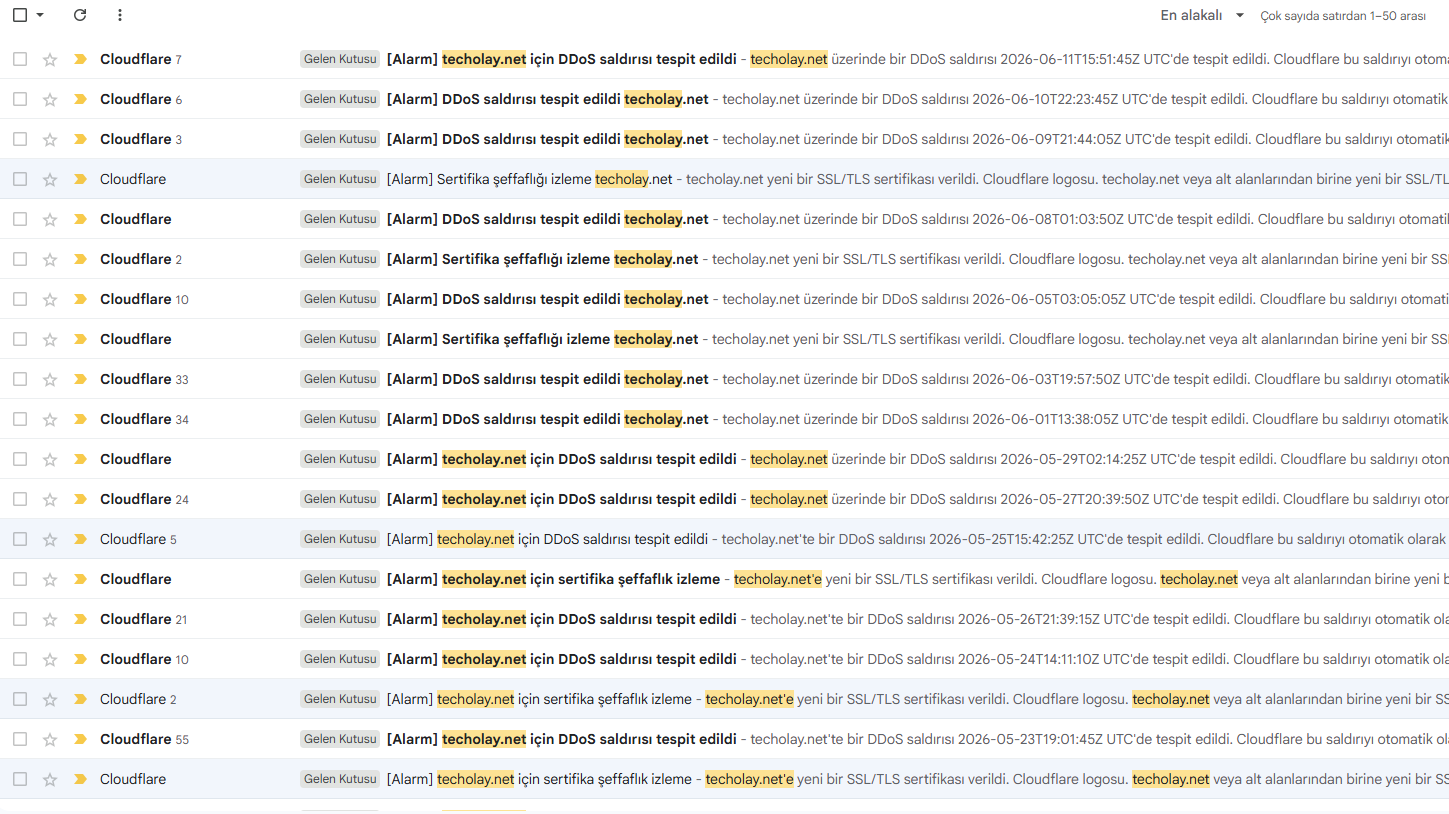
Task: Click the 'Cloudflare' sender on 2026-05-29 row
Action: (136, 459)
